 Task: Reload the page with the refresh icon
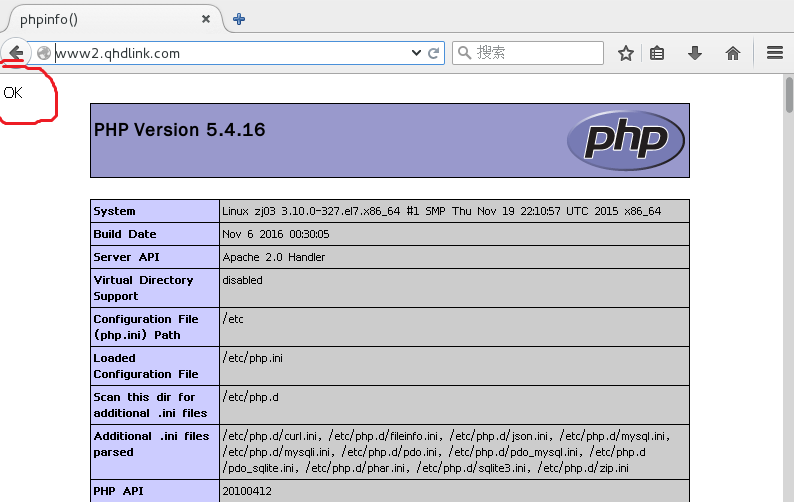coord(433,53)
